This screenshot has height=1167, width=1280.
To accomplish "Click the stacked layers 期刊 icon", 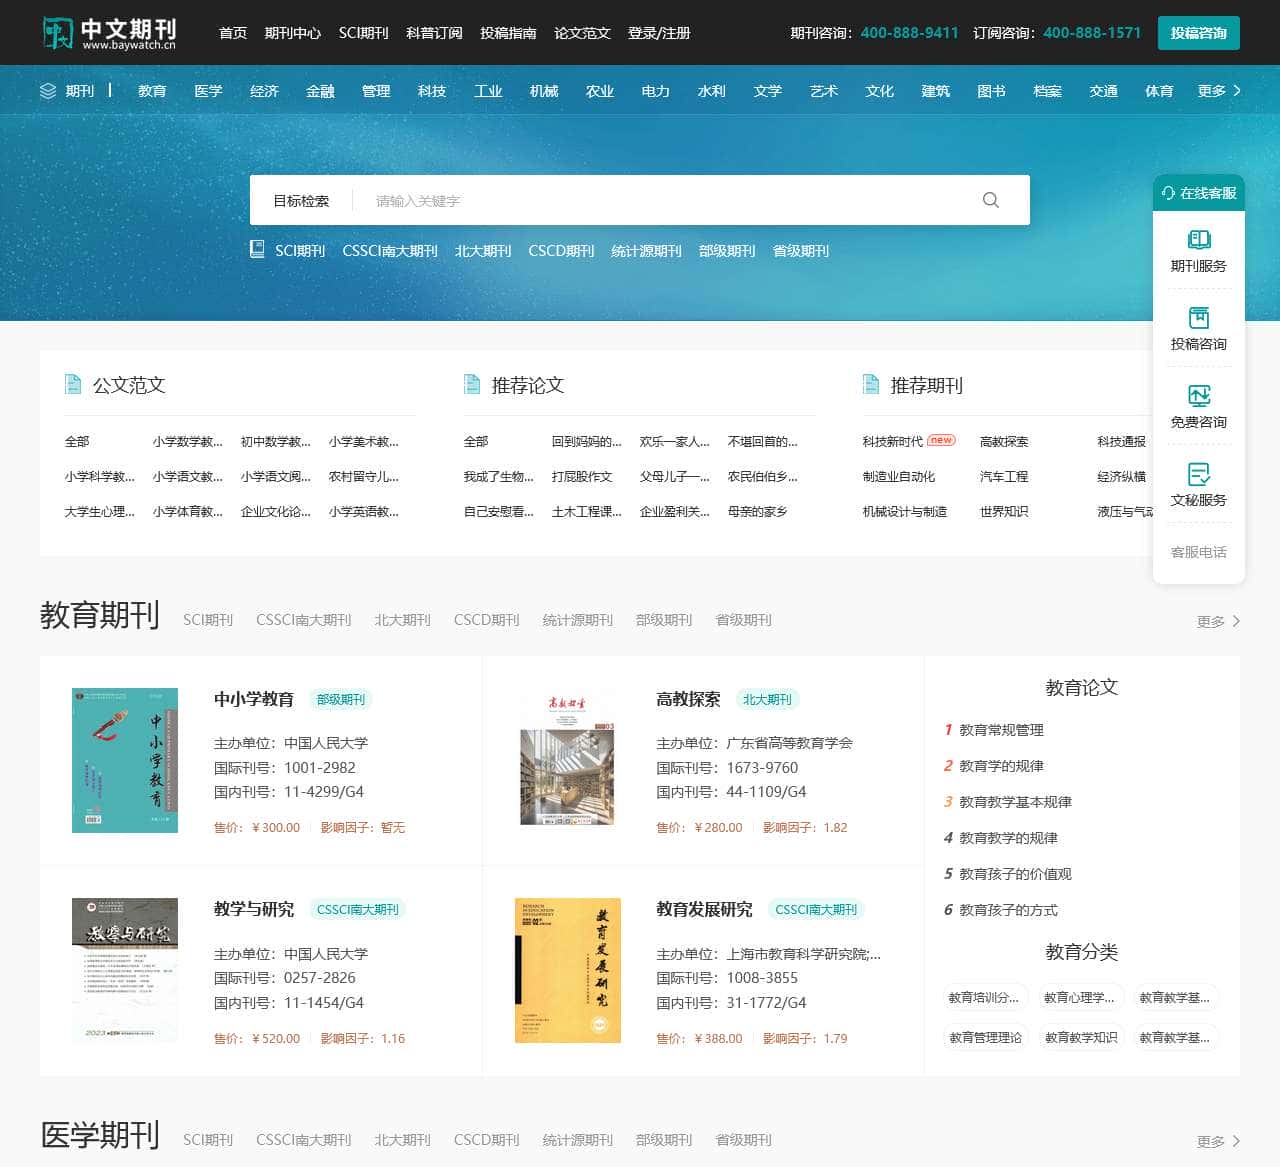I will (x=48, y=91).
